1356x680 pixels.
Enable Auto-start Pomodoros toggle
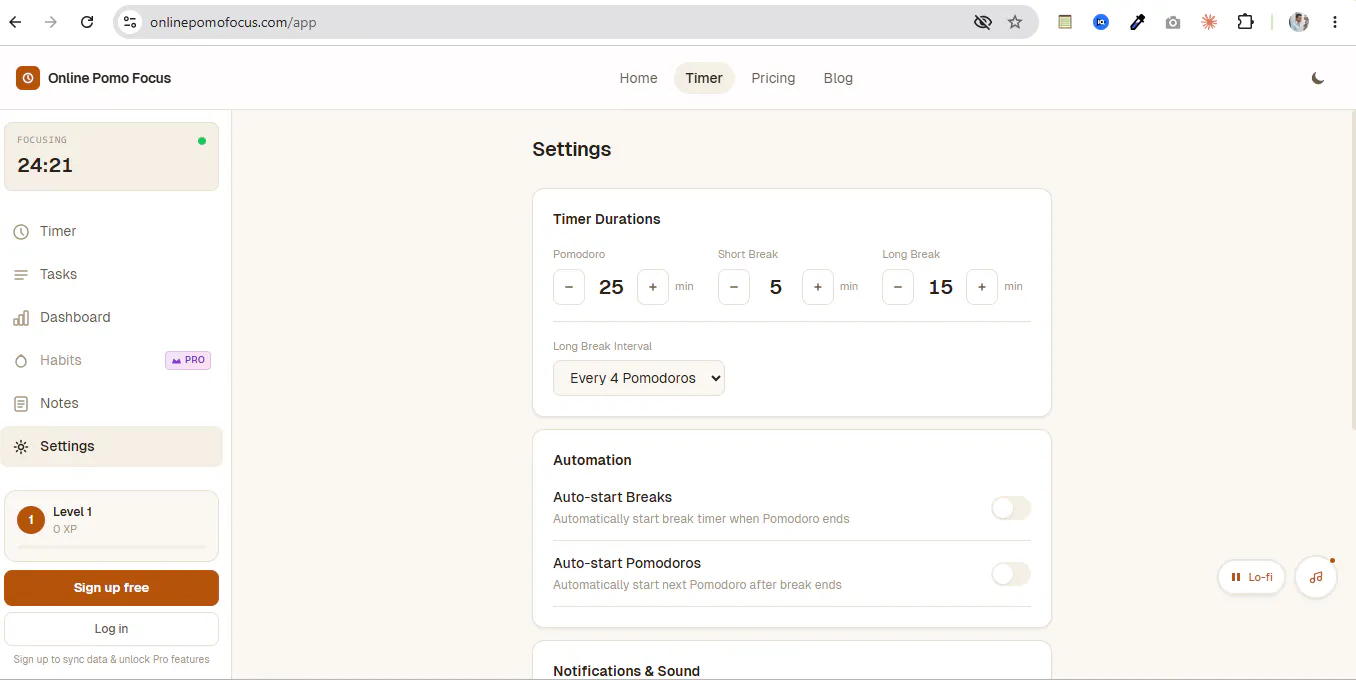1011,574
